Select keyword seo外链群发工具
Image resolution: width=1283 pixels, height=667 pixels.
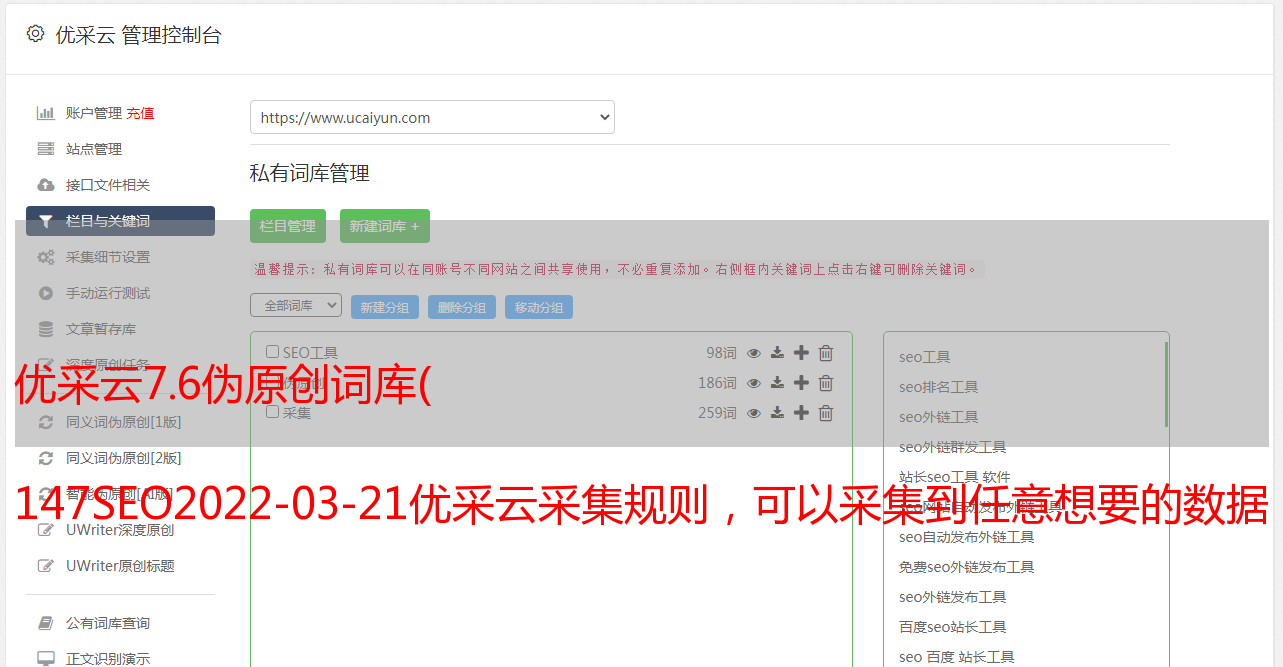[952, 447]
